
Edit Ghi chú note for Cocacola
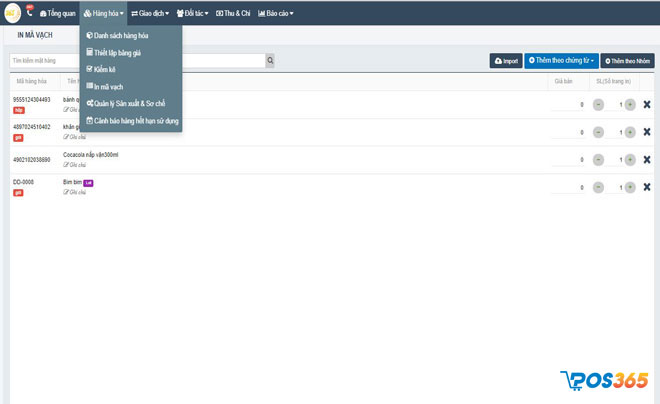click(75, 165)
